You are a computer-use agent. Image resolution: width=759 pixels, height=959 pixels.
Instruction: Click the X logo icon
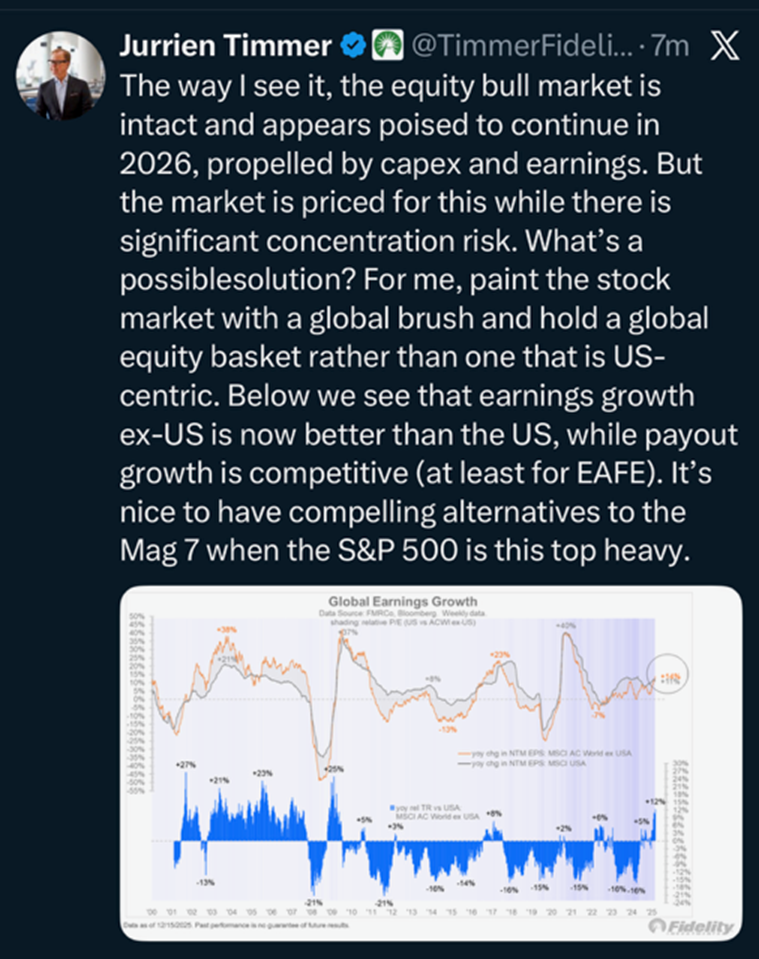pos(723,46)
